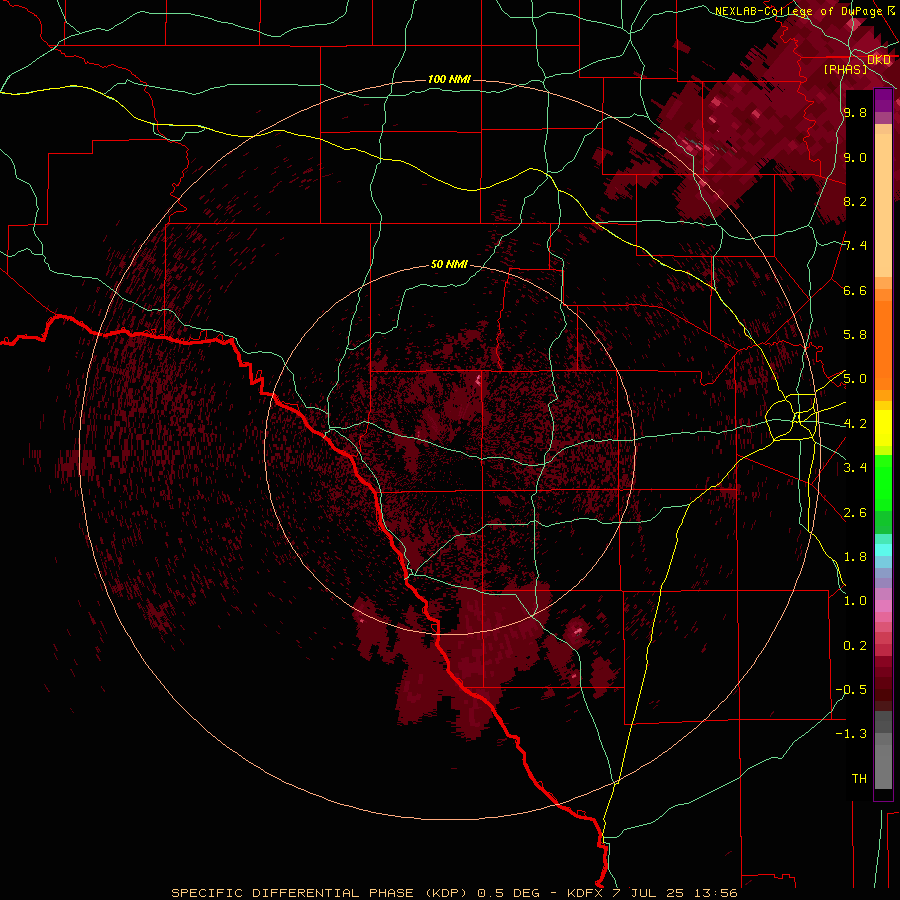
Task: Pick the orange segment of the color bar
Action: pos(883,344)
